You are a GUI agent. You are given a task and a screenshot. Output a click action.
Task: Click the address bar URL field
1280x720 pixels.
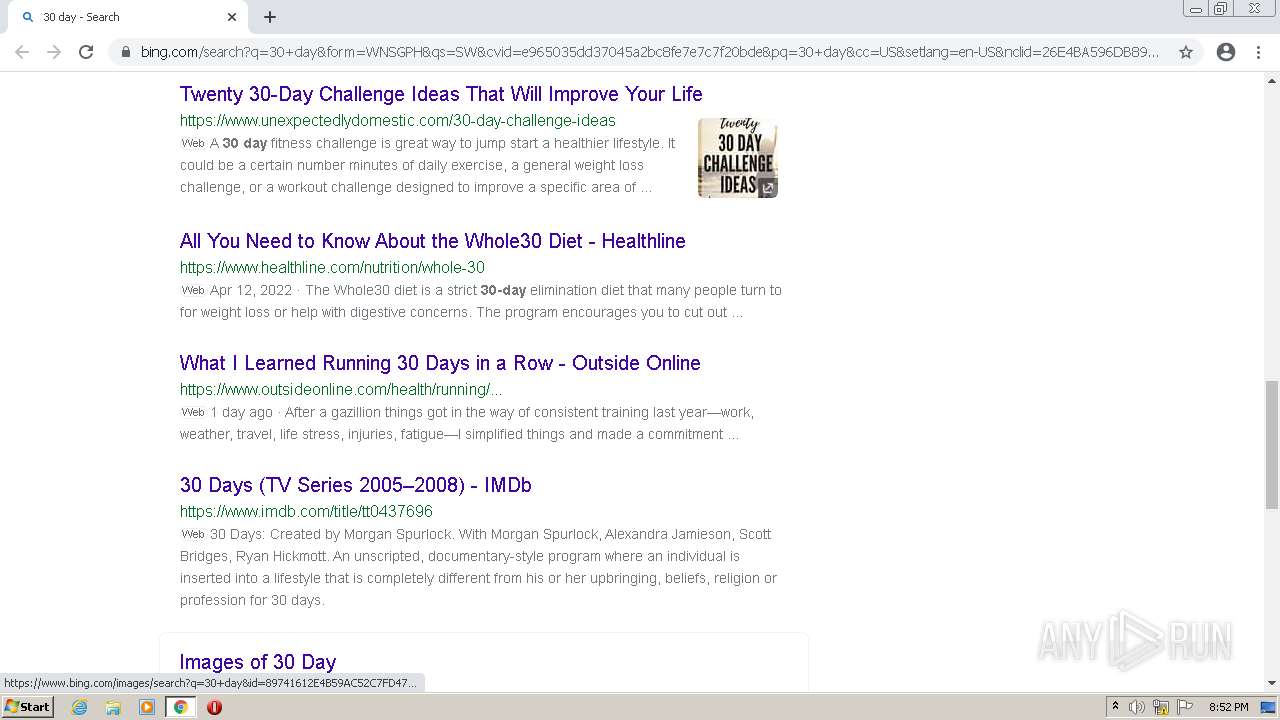point(650,52)
